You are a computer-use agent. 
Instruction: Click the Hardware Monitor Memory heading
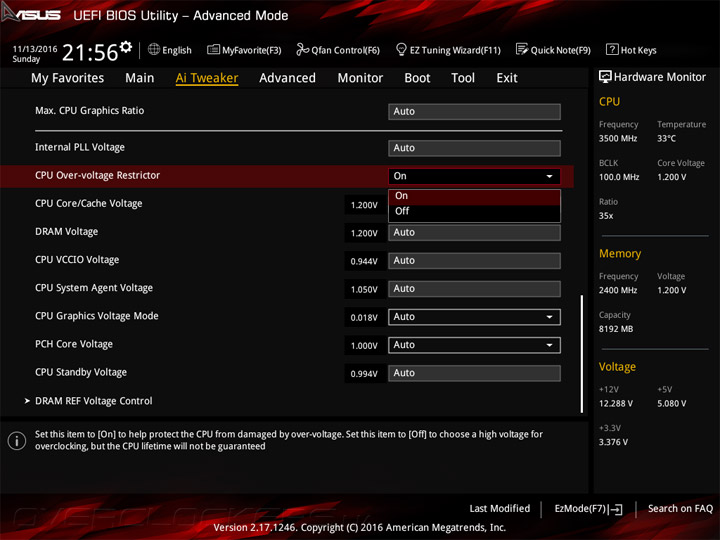pyautogui.click(x=620, y=253)
